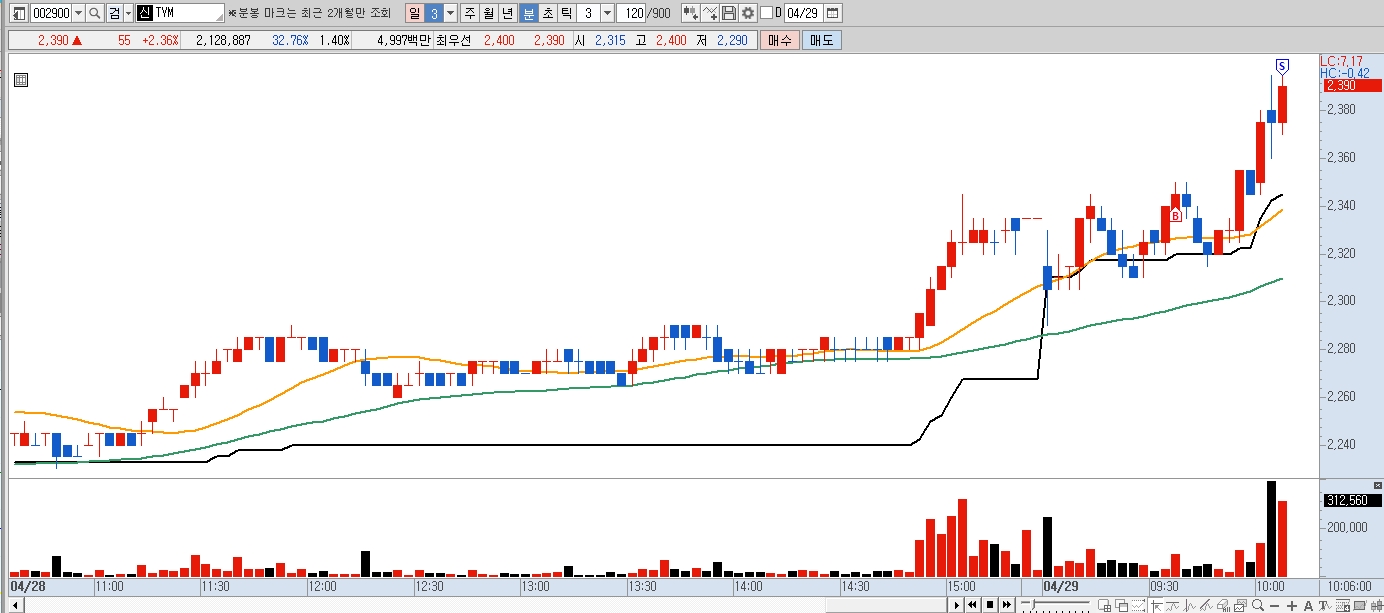Select the 년 yearly period
Viewport: 1384px width, 613px height.
tap(507, 13)
